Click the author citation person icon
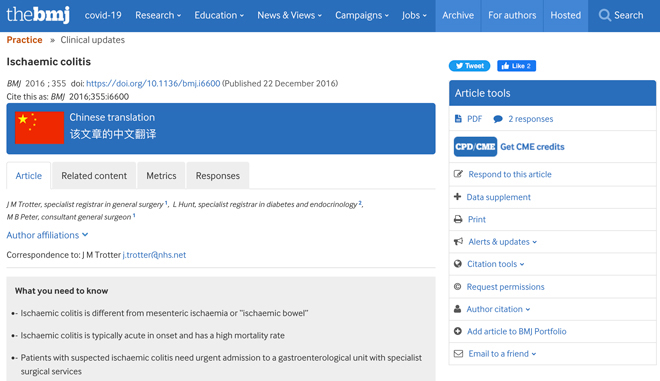Screen dimensions: 660x381 point(458,309)
